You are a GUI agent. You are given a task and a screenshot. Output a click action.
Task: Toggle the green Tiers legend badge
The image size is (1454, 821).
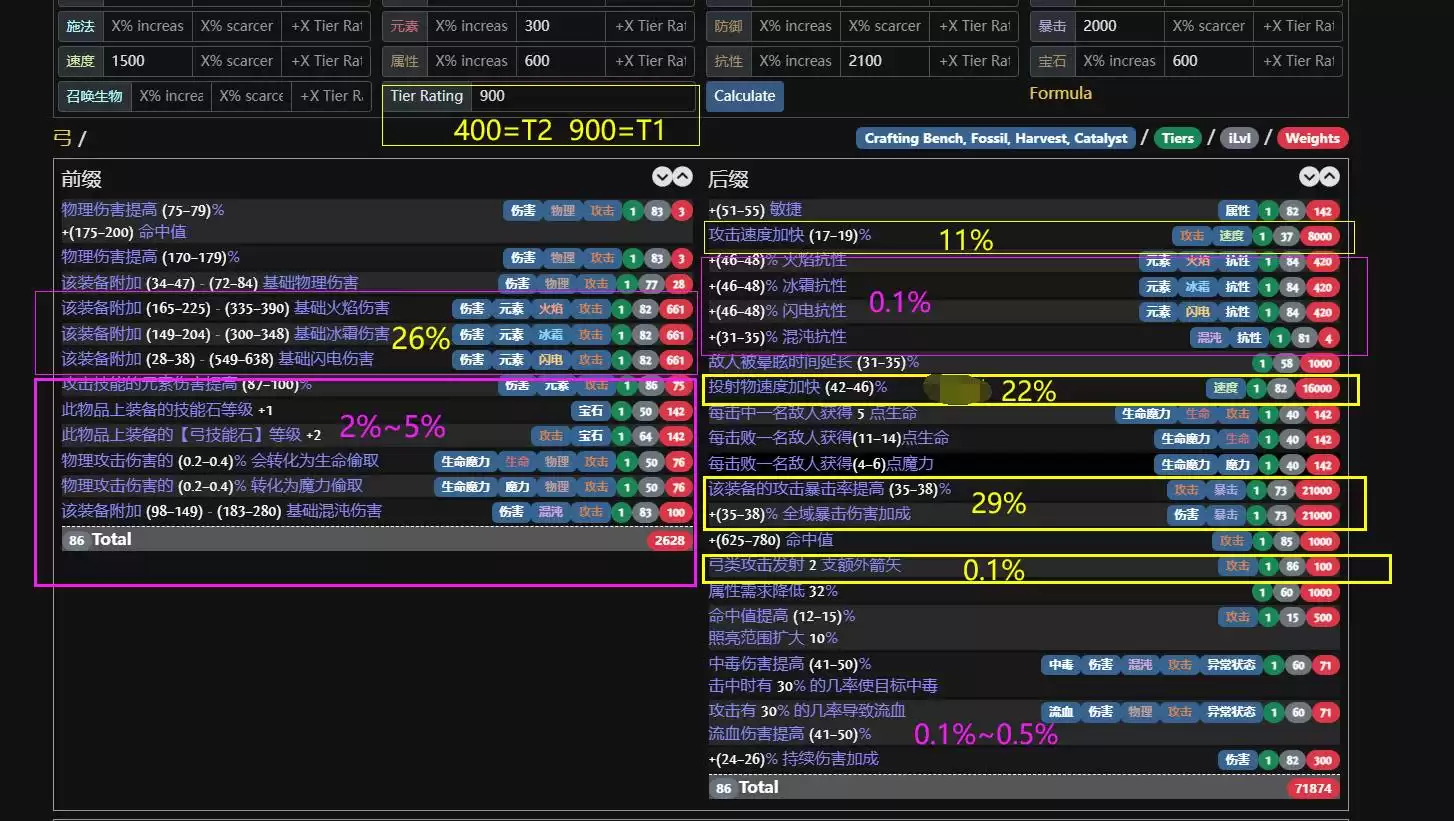1177,139
